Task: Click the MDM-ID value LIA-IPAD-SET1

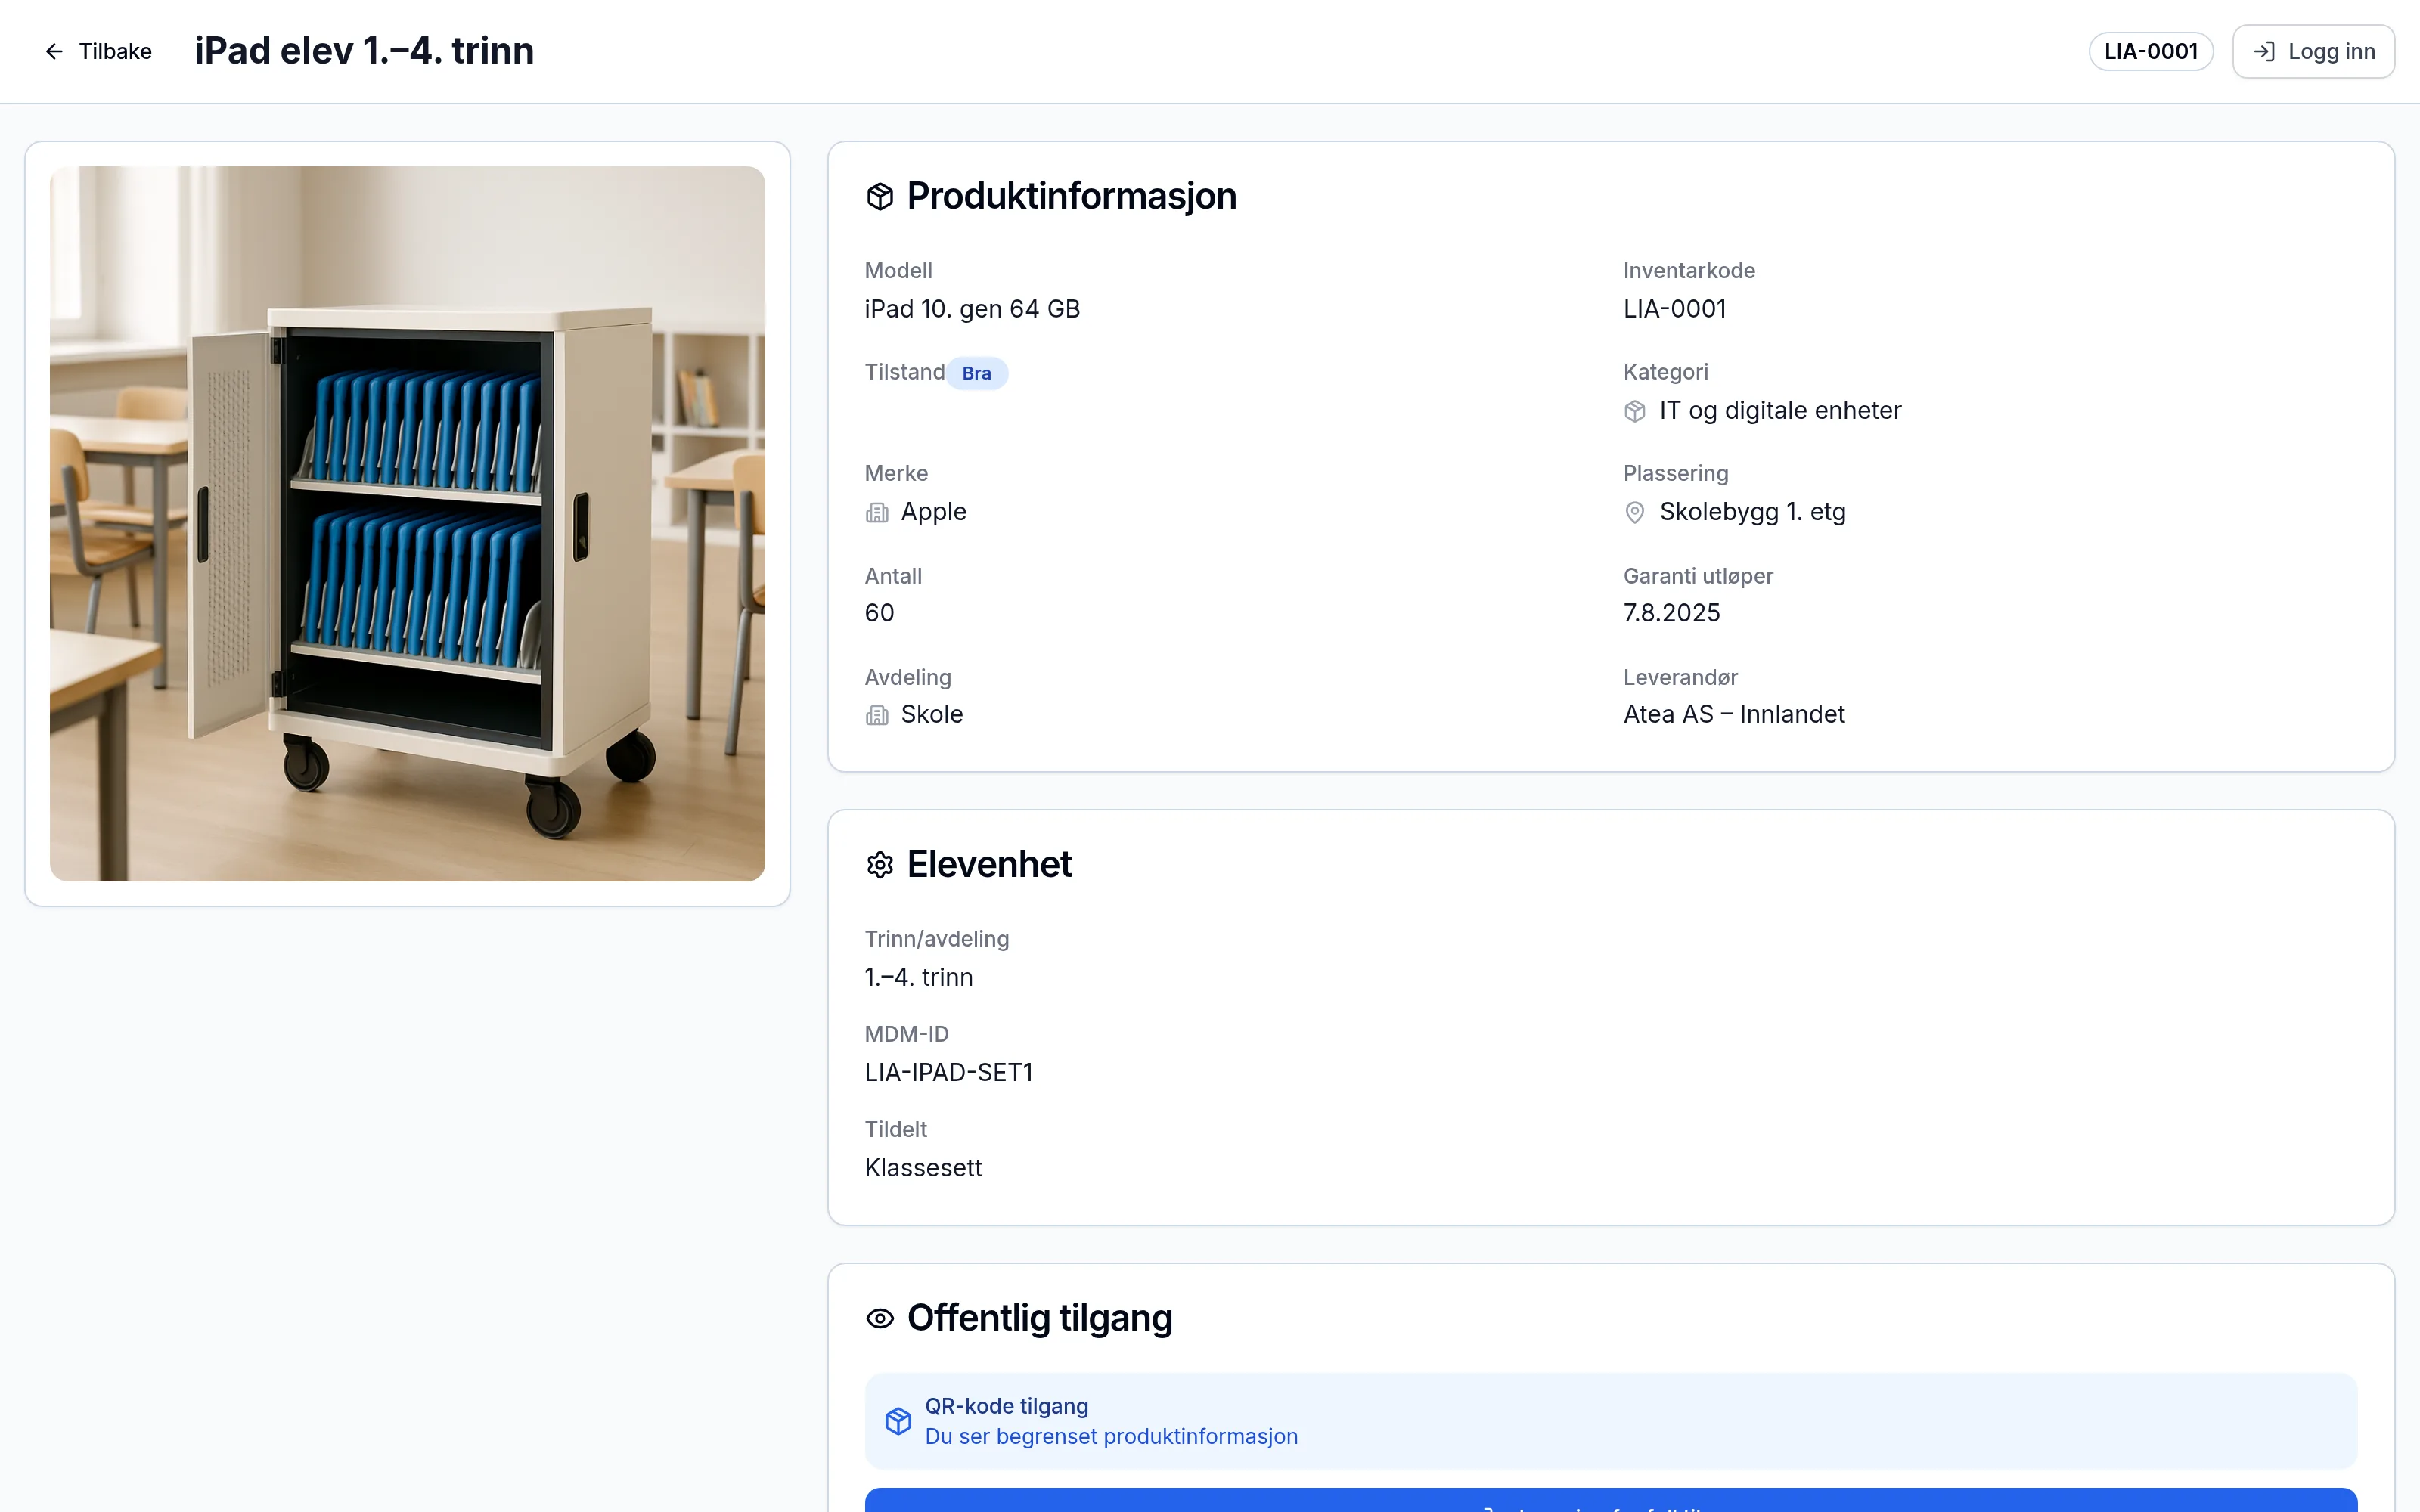Action: click(x=948, y=1072)
